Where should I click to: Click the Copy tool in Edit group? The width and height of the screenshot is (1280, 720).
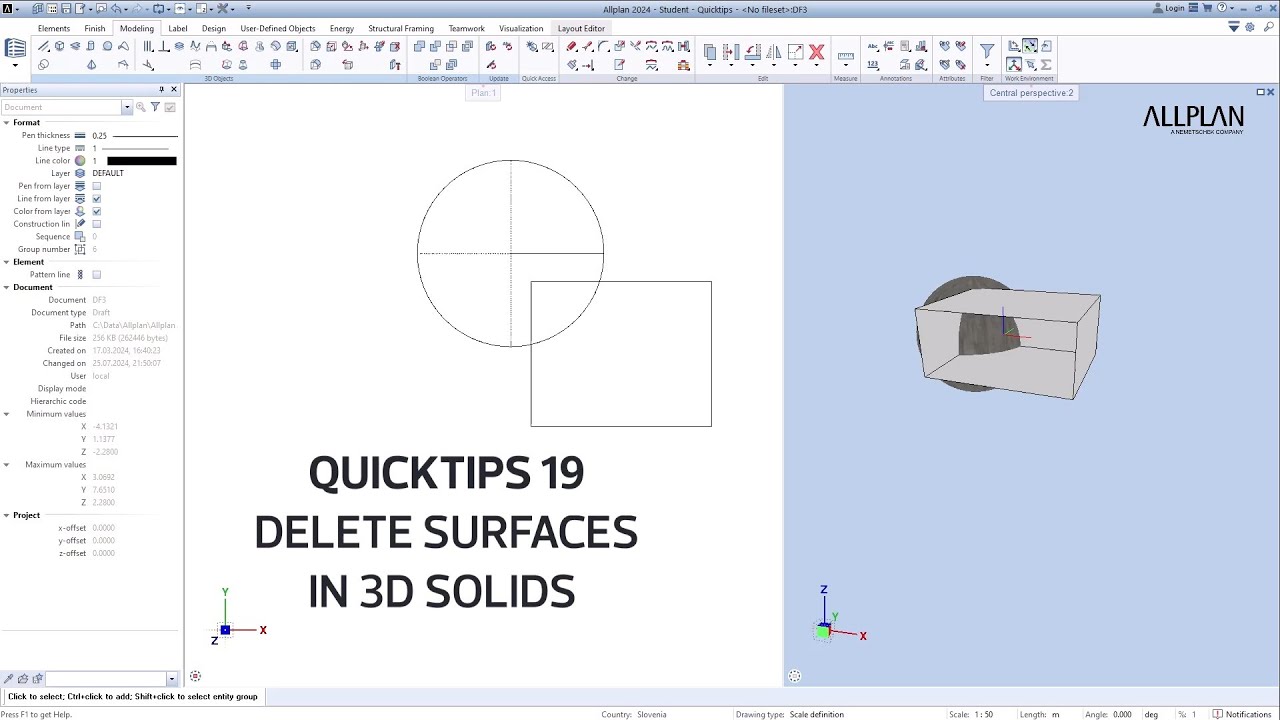tap(710, 52)
